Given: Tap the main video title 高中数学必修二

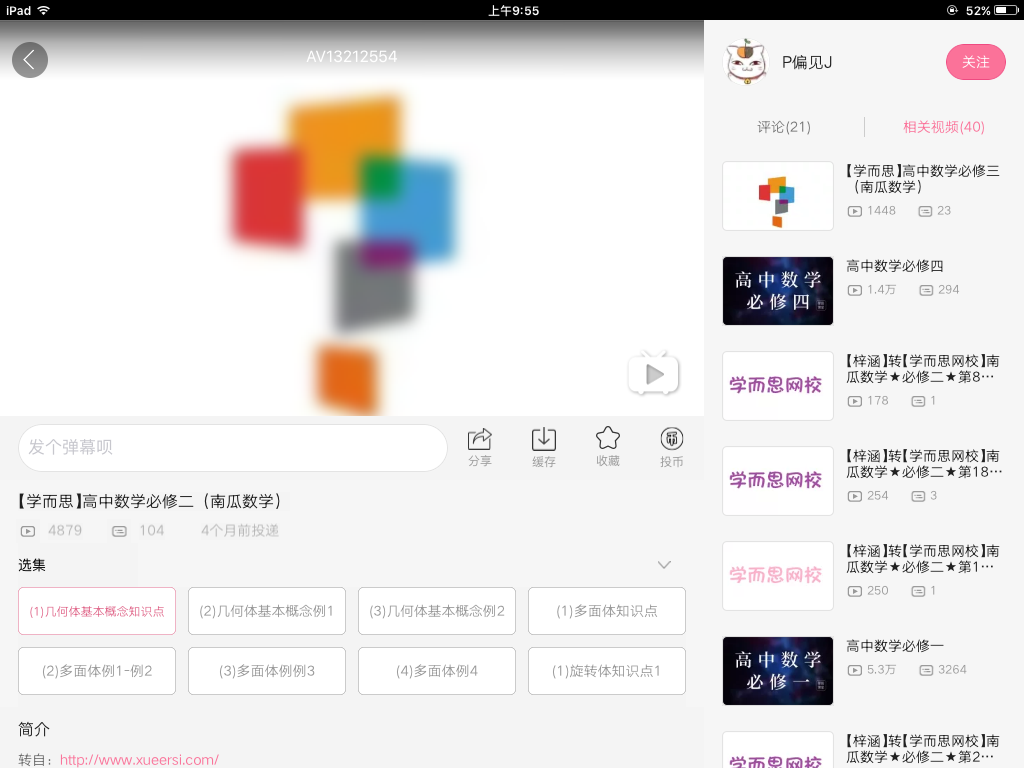Looking at the screenshot, I should tap(150, 501).
